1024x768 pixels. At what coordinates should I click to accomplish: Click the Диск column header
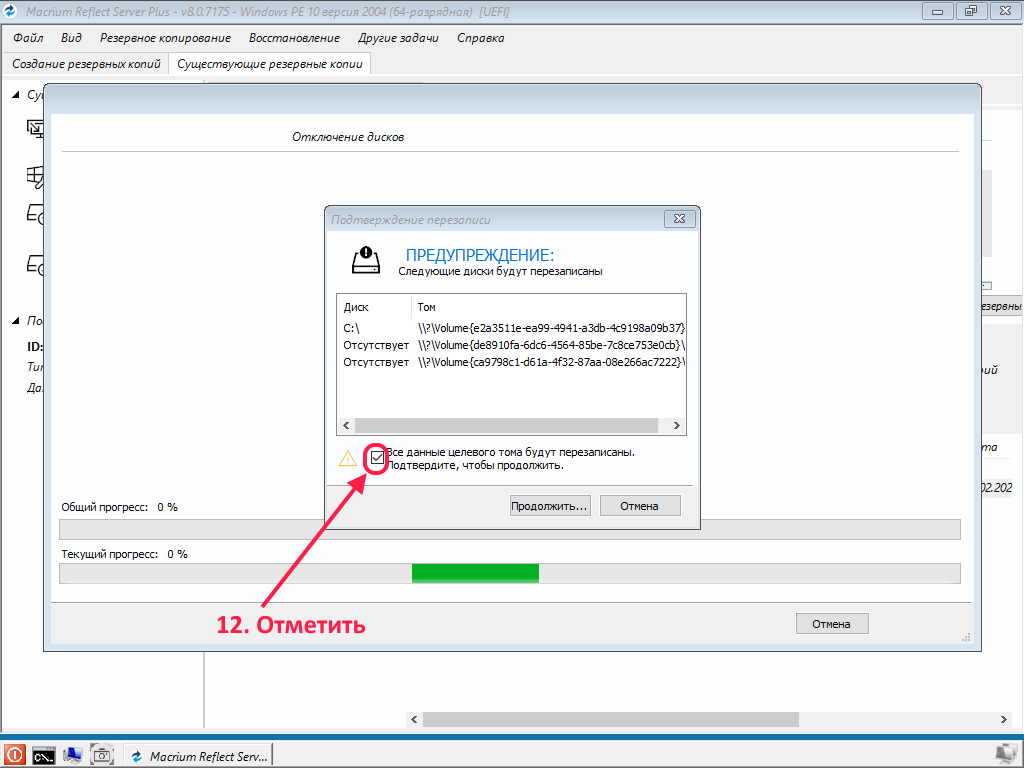(x=374, y=307)
